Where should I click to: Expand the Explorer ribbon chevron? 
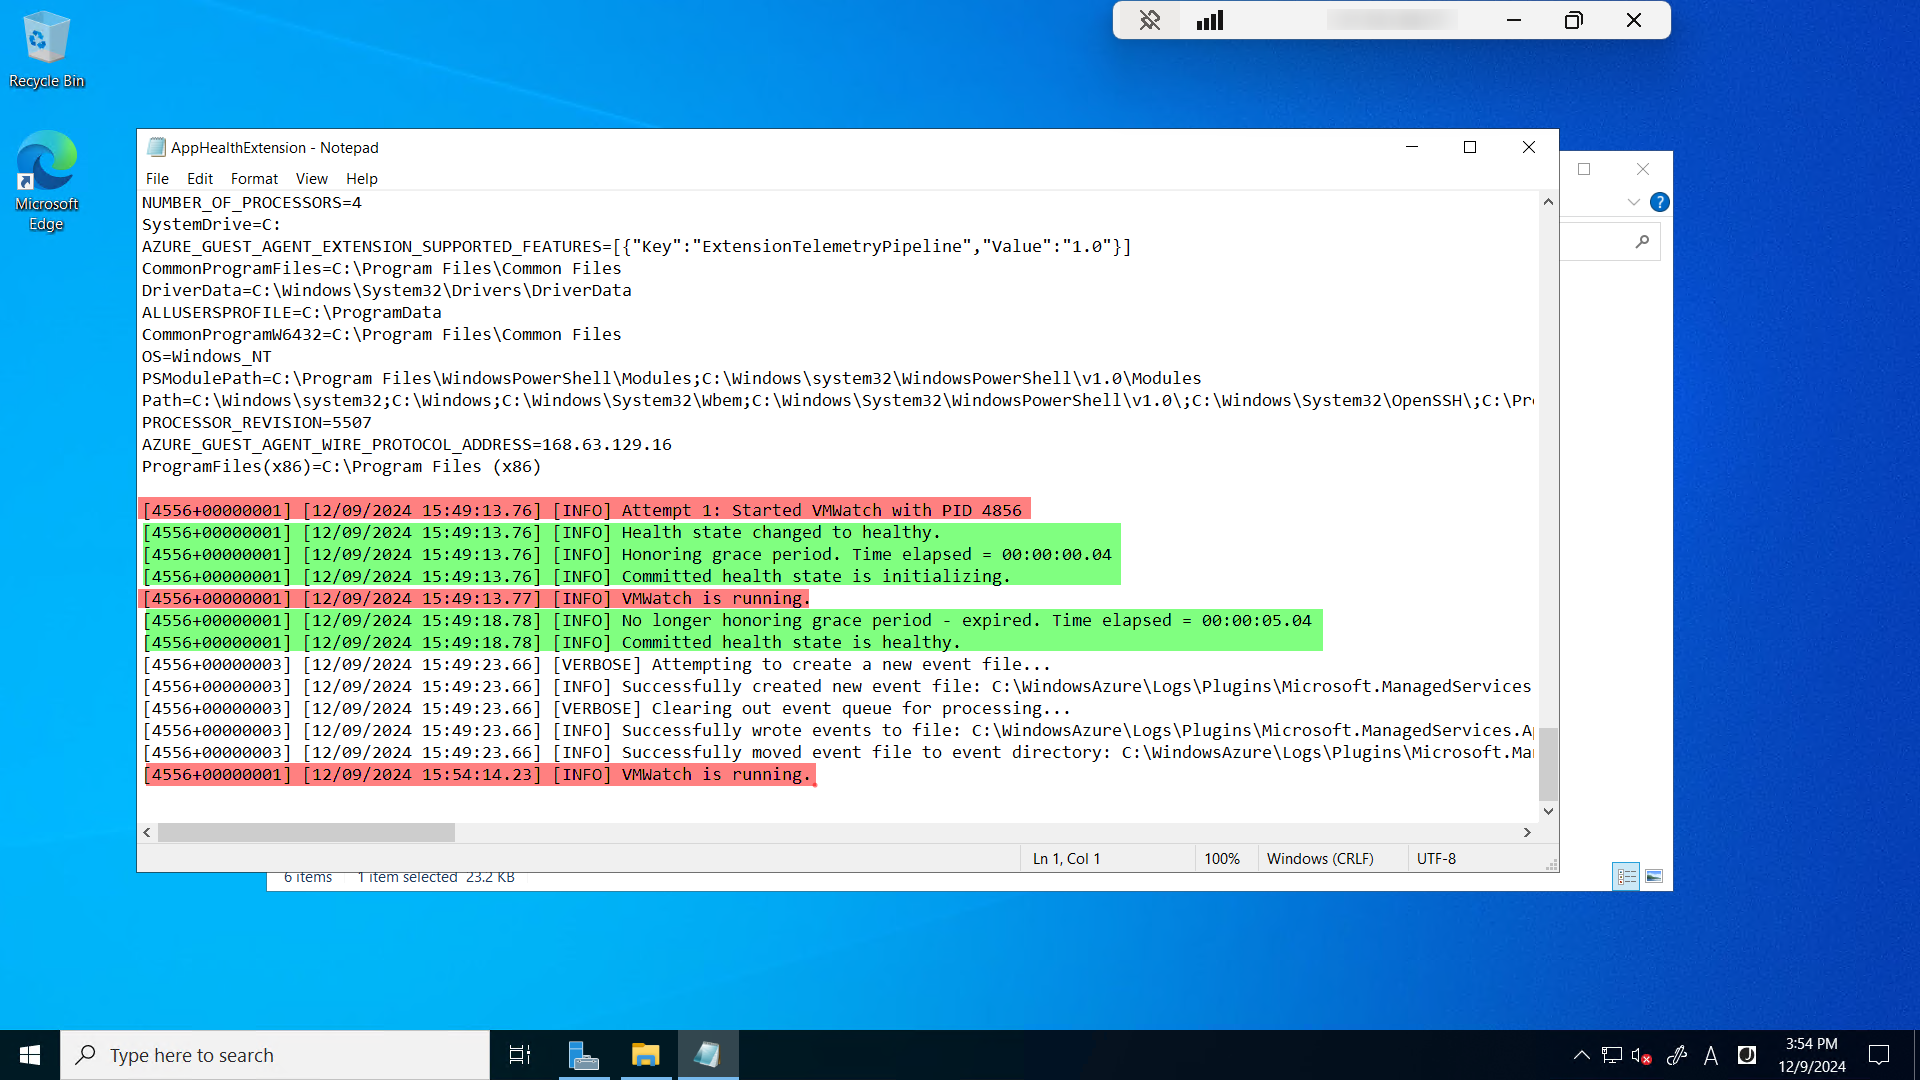(1633, 202)
